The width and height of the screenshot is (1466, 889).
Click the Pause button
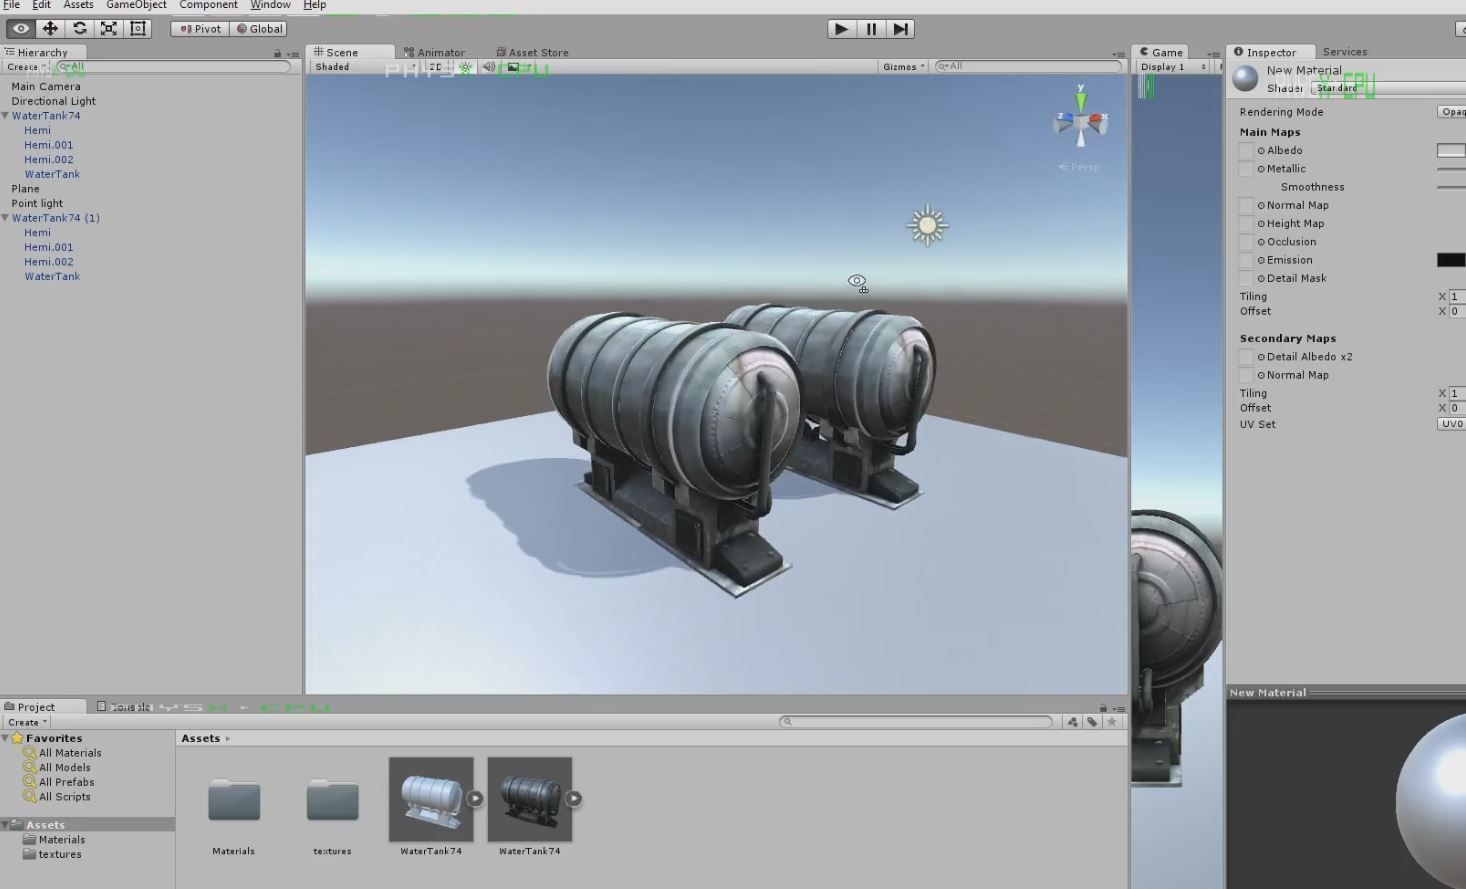tap(871, 29)
